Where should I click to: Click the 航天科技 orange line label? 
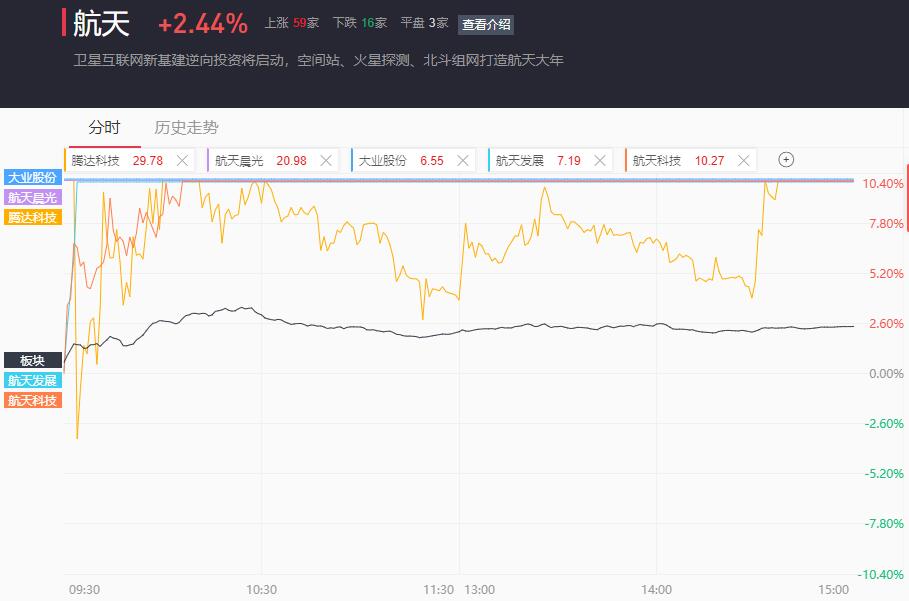pos(32,400)
